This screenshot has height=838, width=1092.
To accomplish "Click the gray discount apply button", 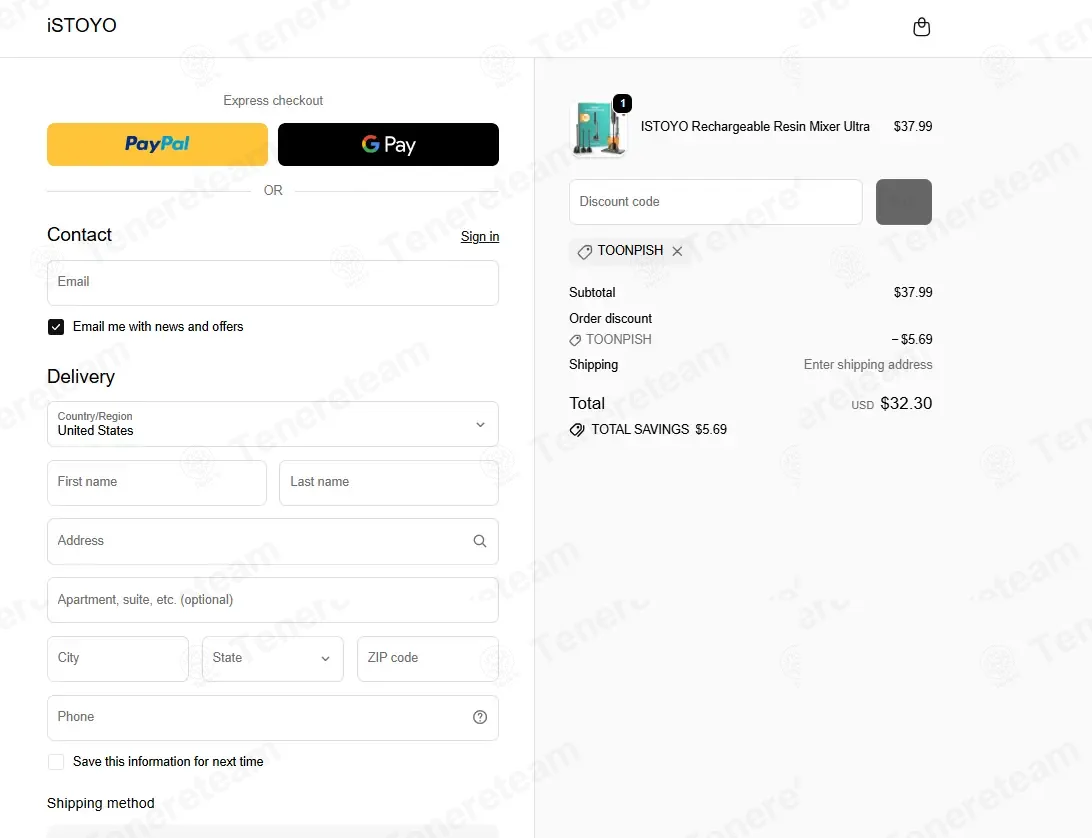I will click(904, 202).
